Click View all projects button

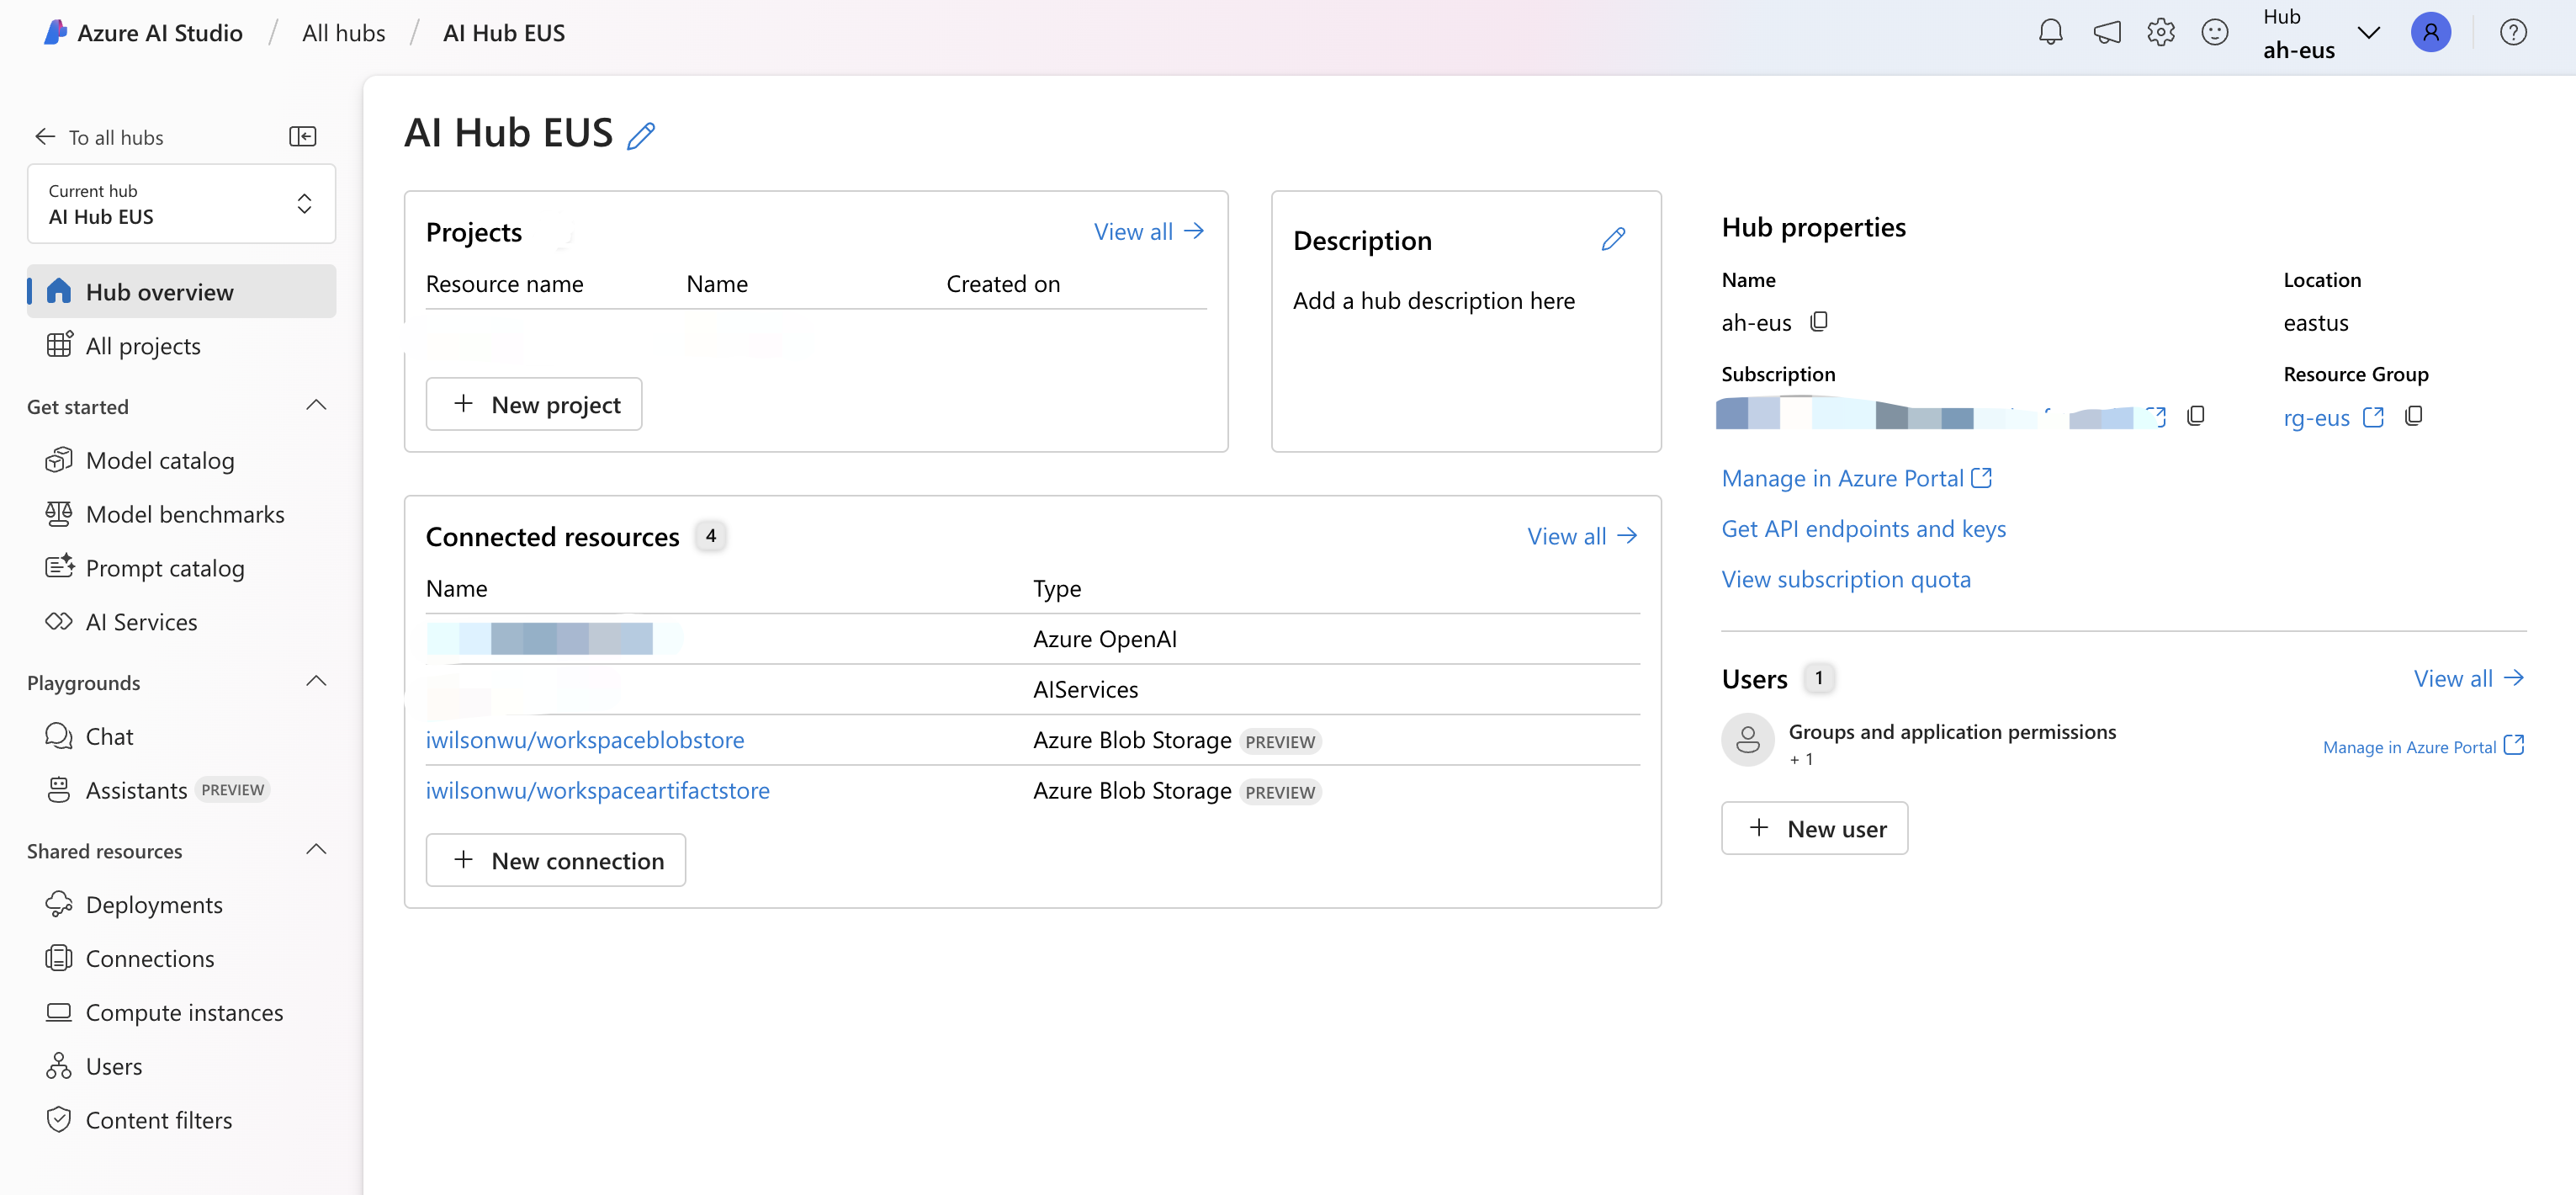click(1150, 230)
